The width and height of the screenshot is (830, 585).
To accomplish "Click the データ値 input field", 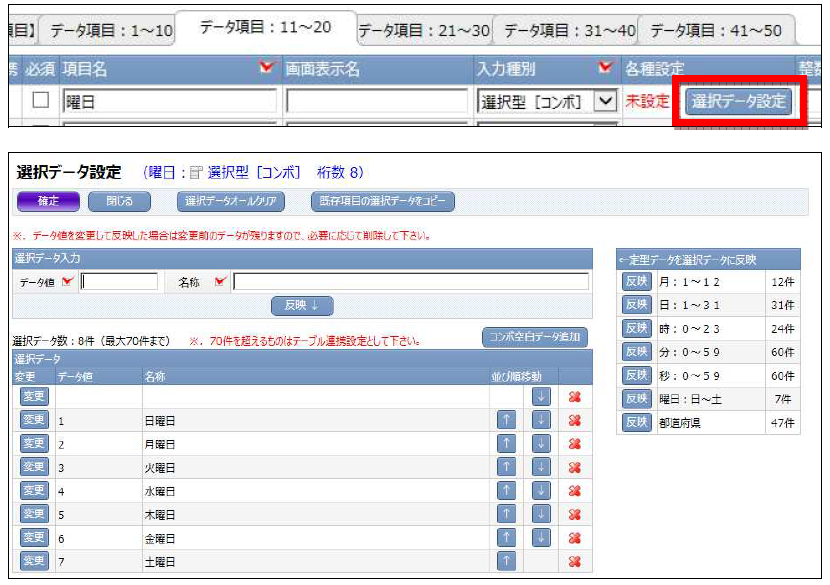I will point(120,282).
